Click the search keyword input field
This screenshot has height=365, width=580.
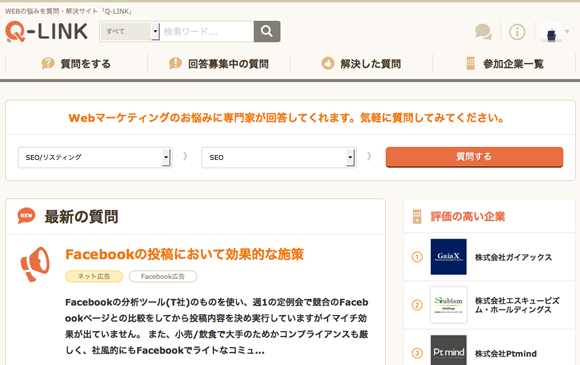pyautogui.click(x=207, y=31)
